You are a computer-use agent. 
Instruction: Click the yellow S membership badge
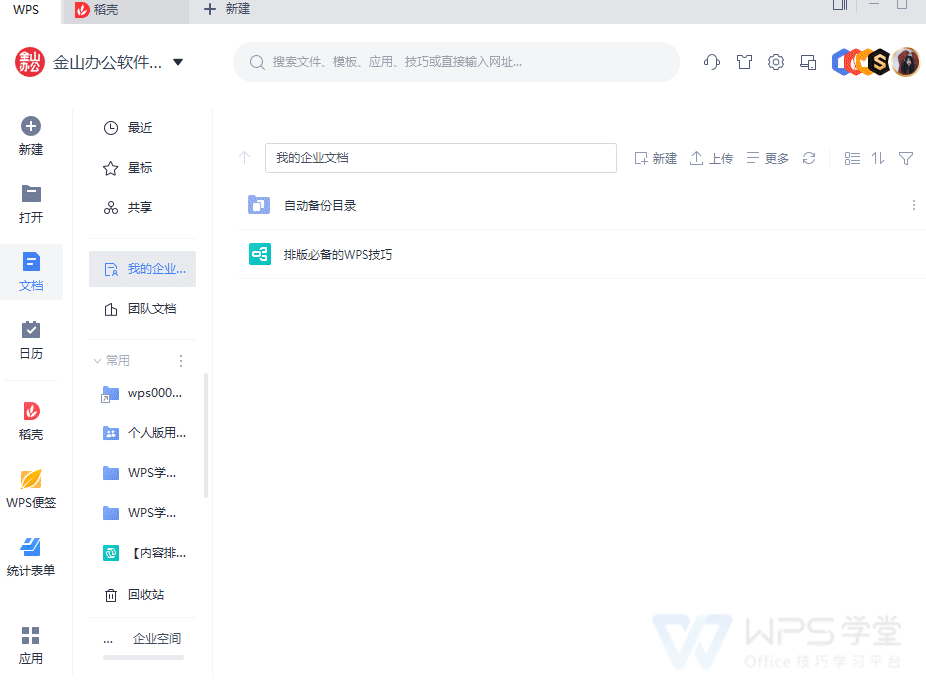[879, 61]
